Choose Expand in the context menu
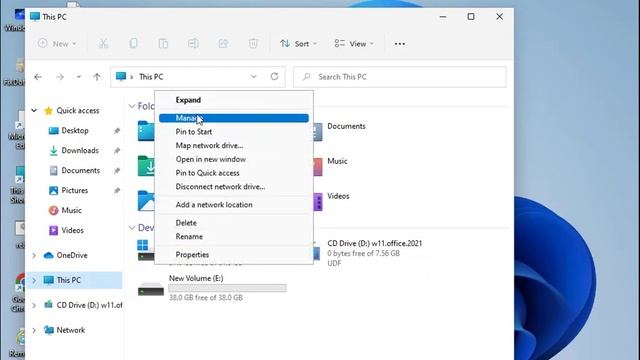Image resolution: width=640 pixels, height=360 pixels. coord(233,100)
